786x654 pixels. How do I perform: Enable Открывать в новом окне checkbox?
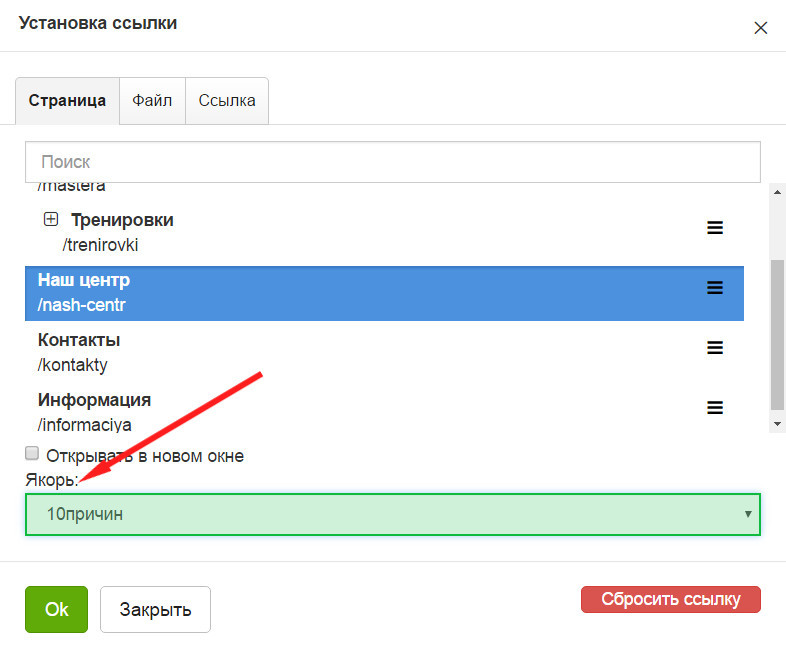tap(32, 453)
